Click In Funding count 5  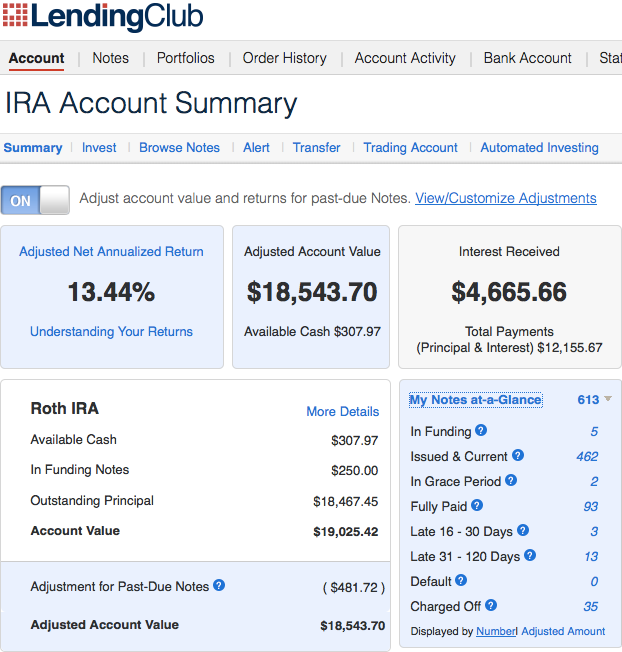594,432
